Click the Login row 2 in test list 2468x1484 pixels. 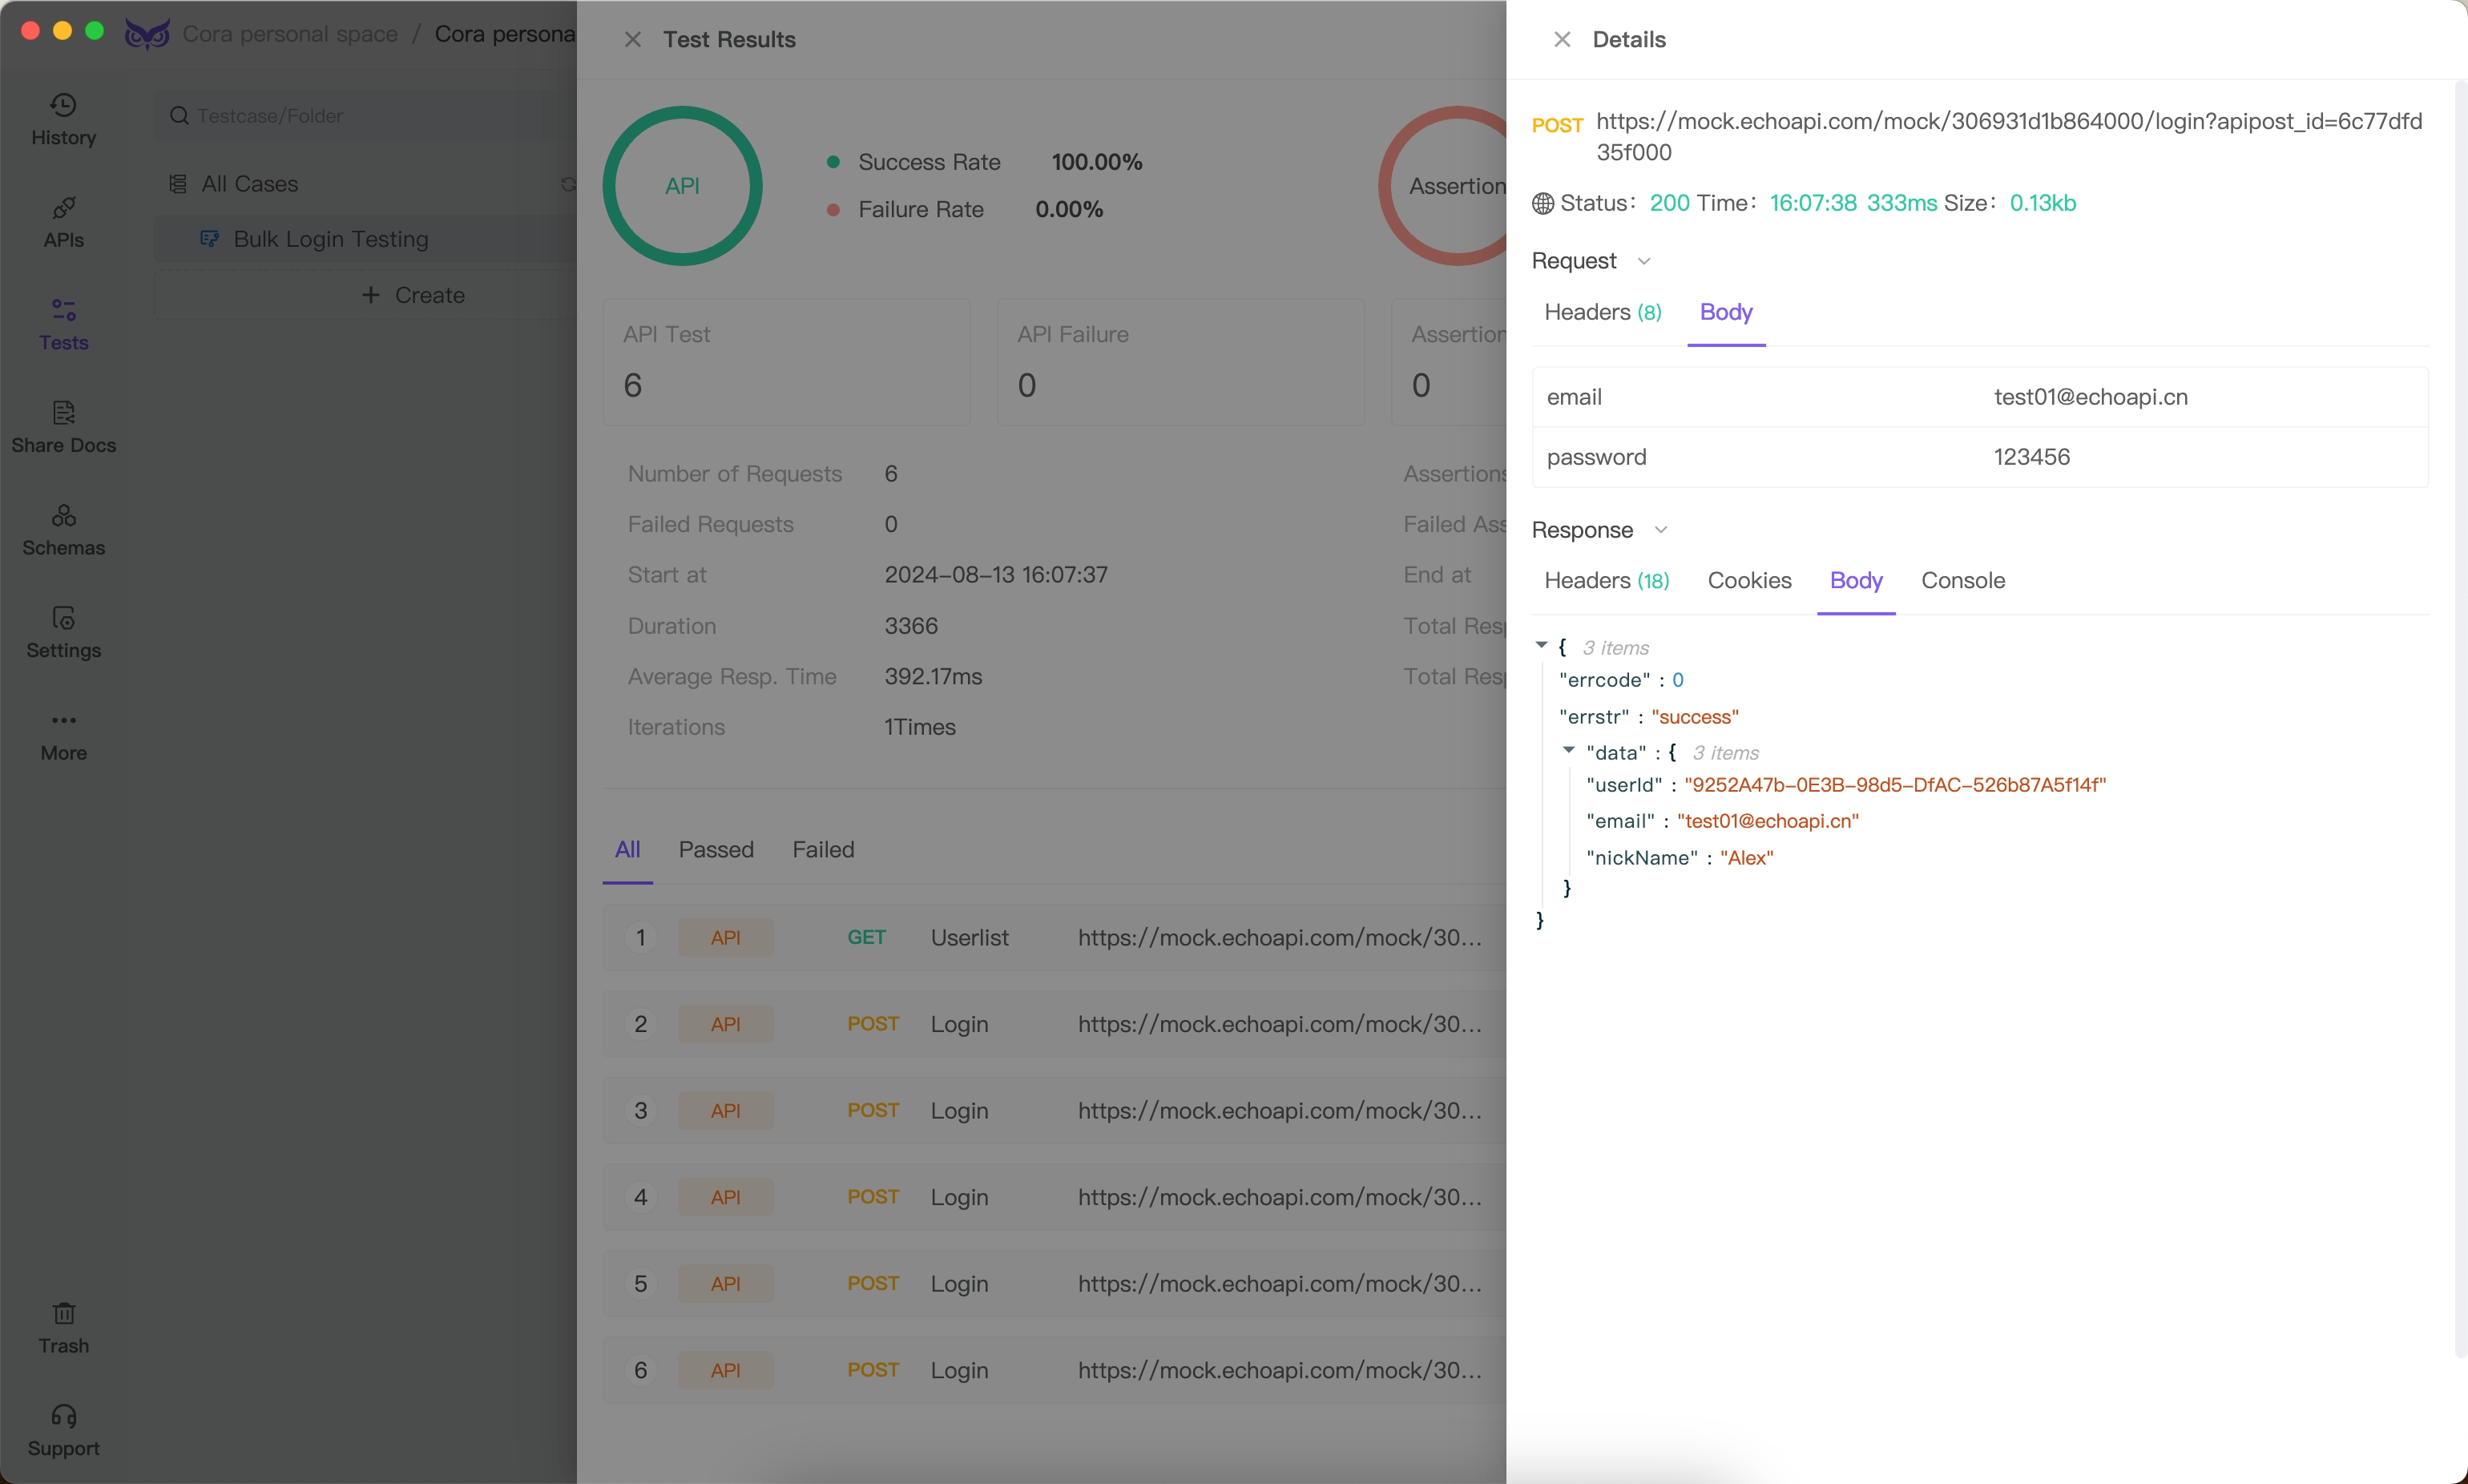coord(1049,1024)
